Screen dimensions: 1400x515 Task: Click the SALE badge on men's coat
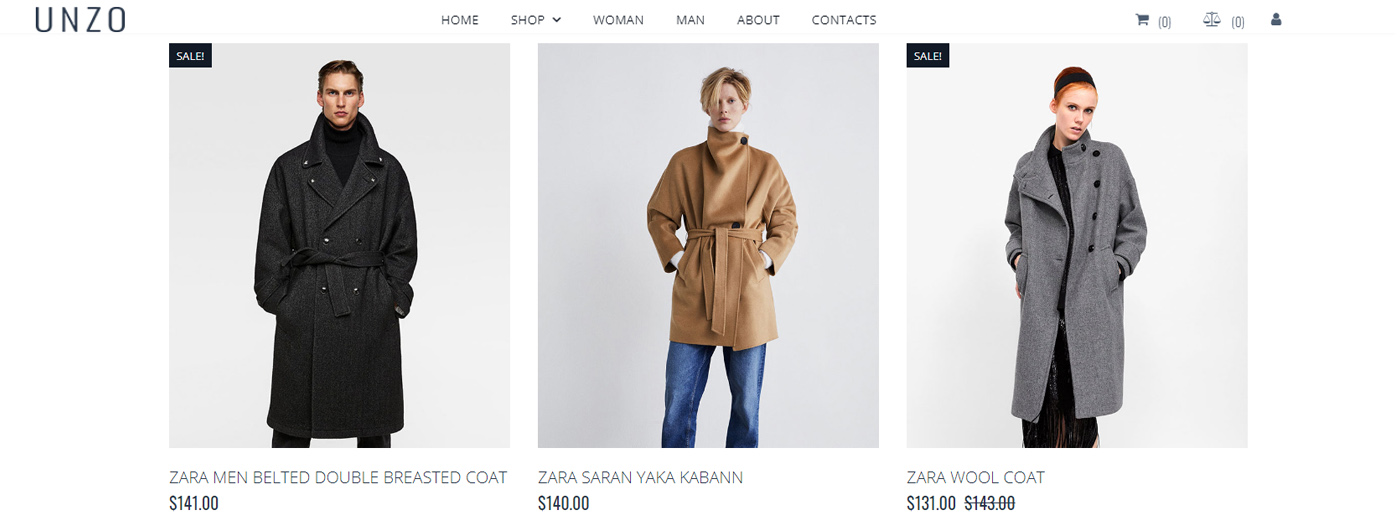(x=190, y=56)
